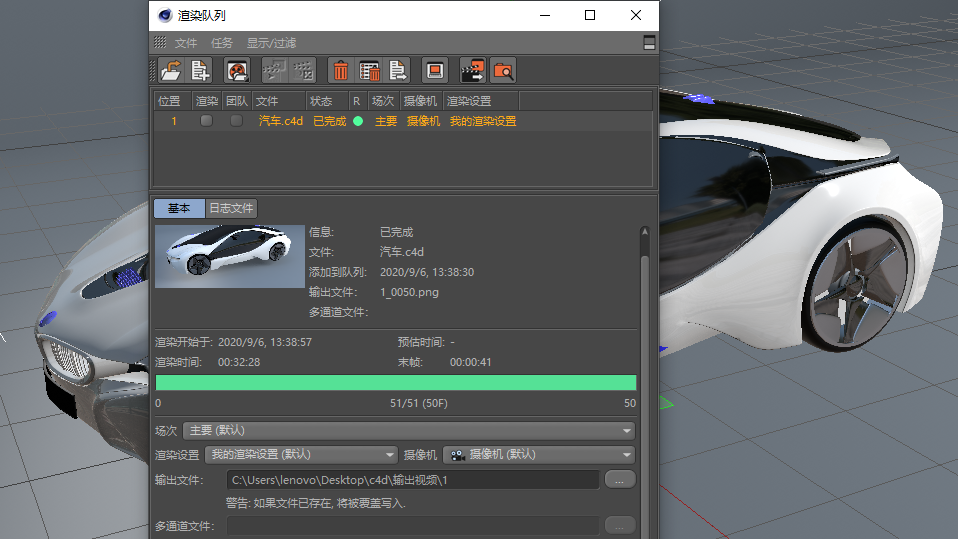Viewport: 958px width, 539px height.
Task: Open the 渲染设置 我的渲染设置 (默认) dropdown
Action: (301, 455)
